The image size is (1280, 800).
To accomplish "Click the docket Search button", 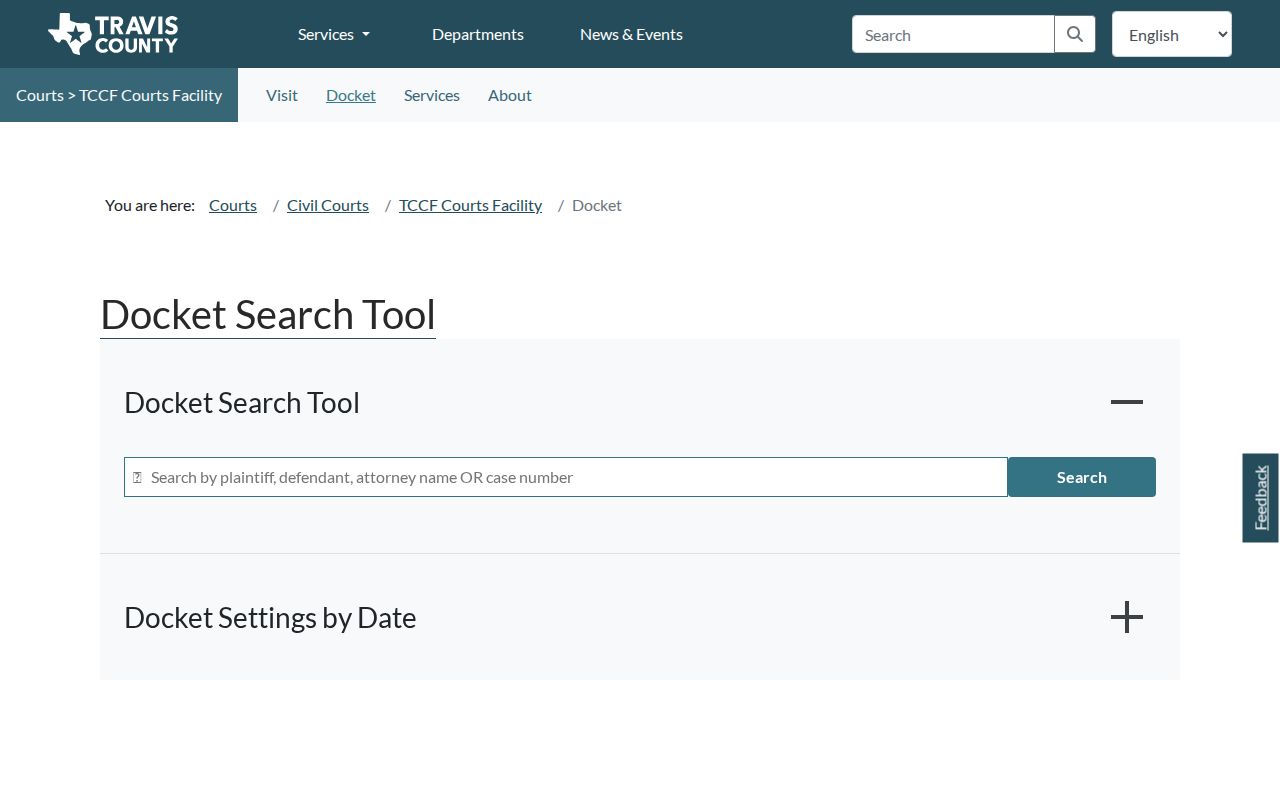I will point(1082,477).
